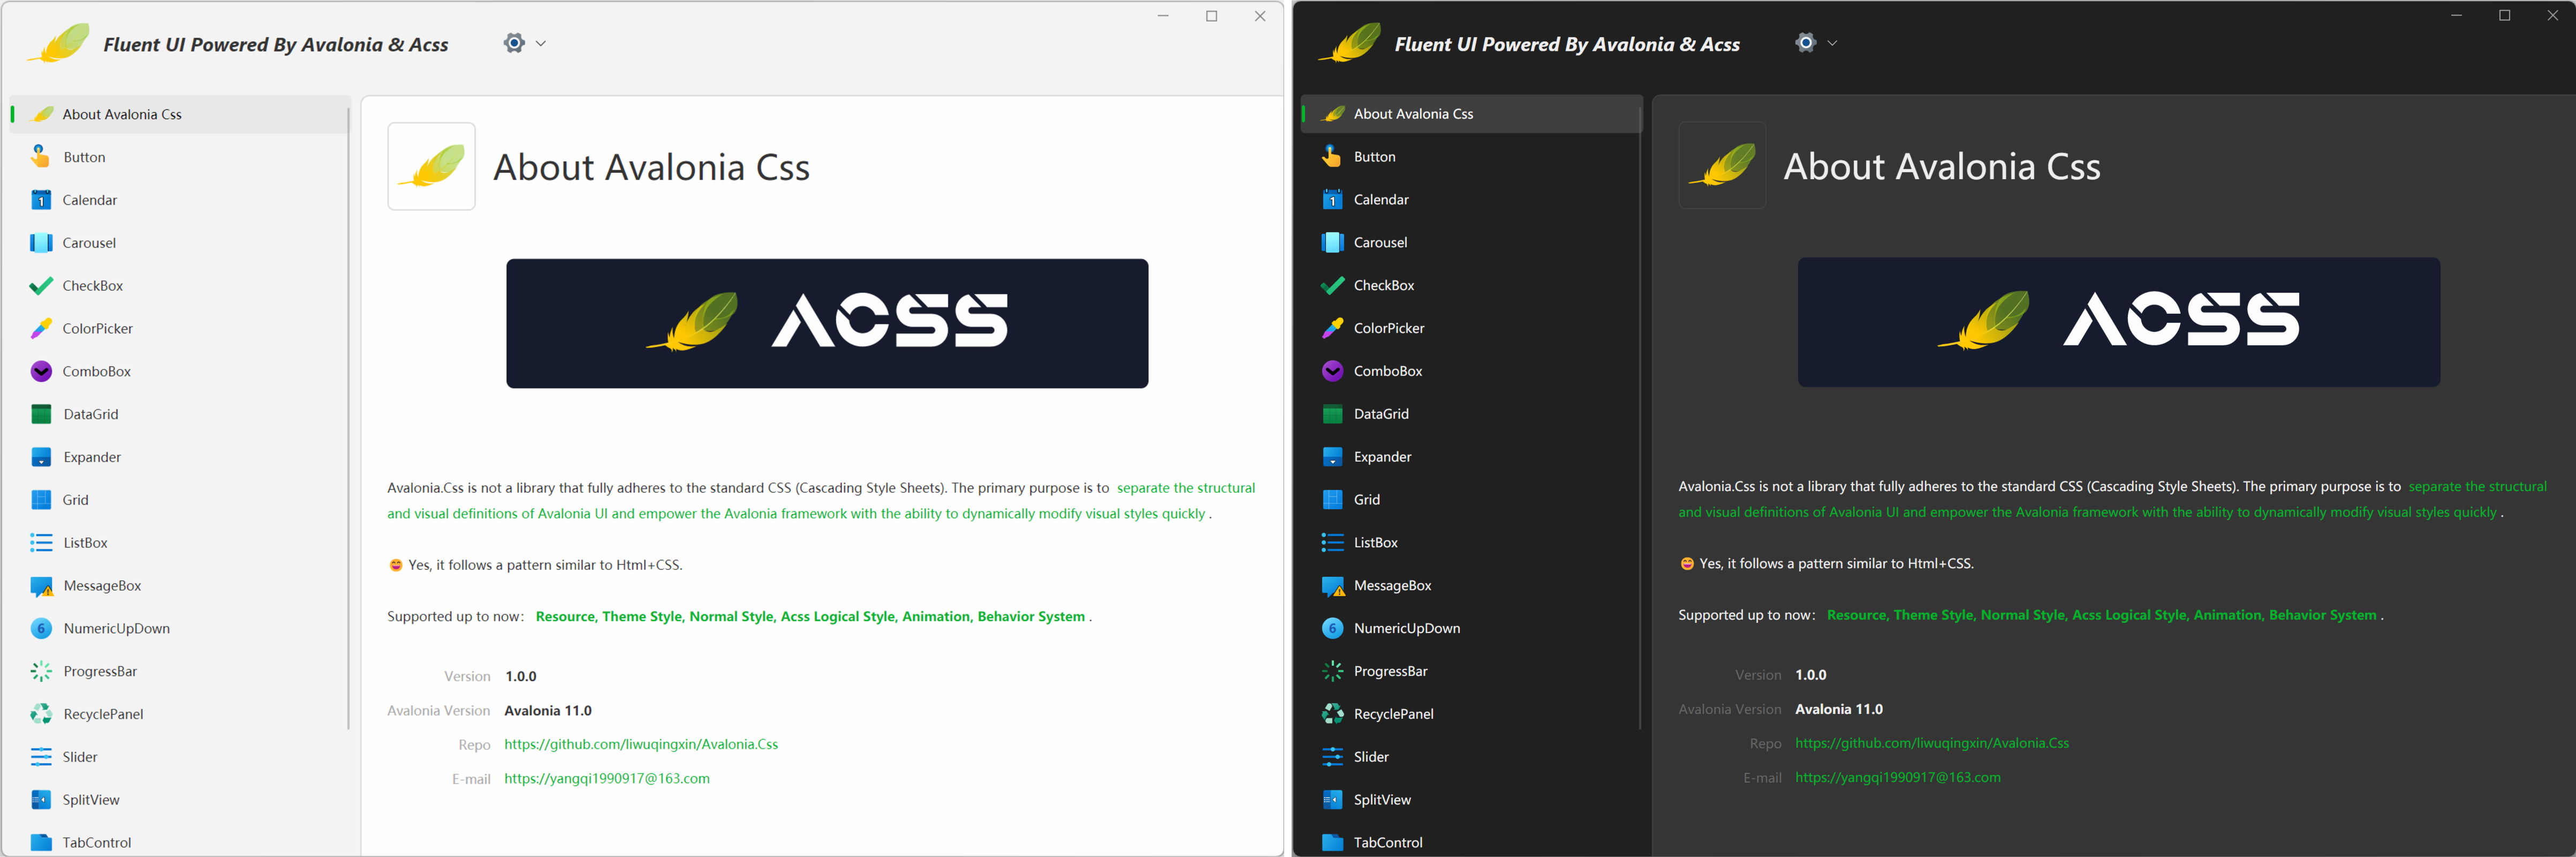Image resolution: width=2576 pixels, height=857 pixels.
Task: Open ComboBox via its purple icon, dark window
Action: point(1332,371)
